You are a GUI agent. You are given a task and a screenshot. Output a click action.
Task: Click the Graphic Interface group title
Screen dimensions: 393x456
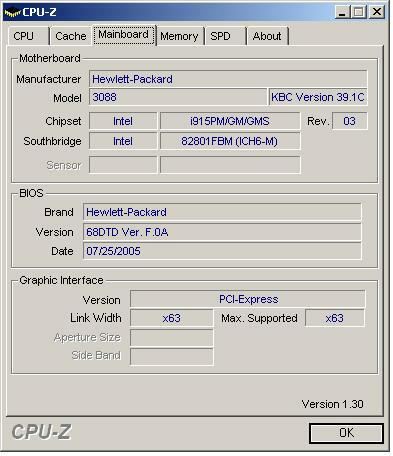point(61,280)
